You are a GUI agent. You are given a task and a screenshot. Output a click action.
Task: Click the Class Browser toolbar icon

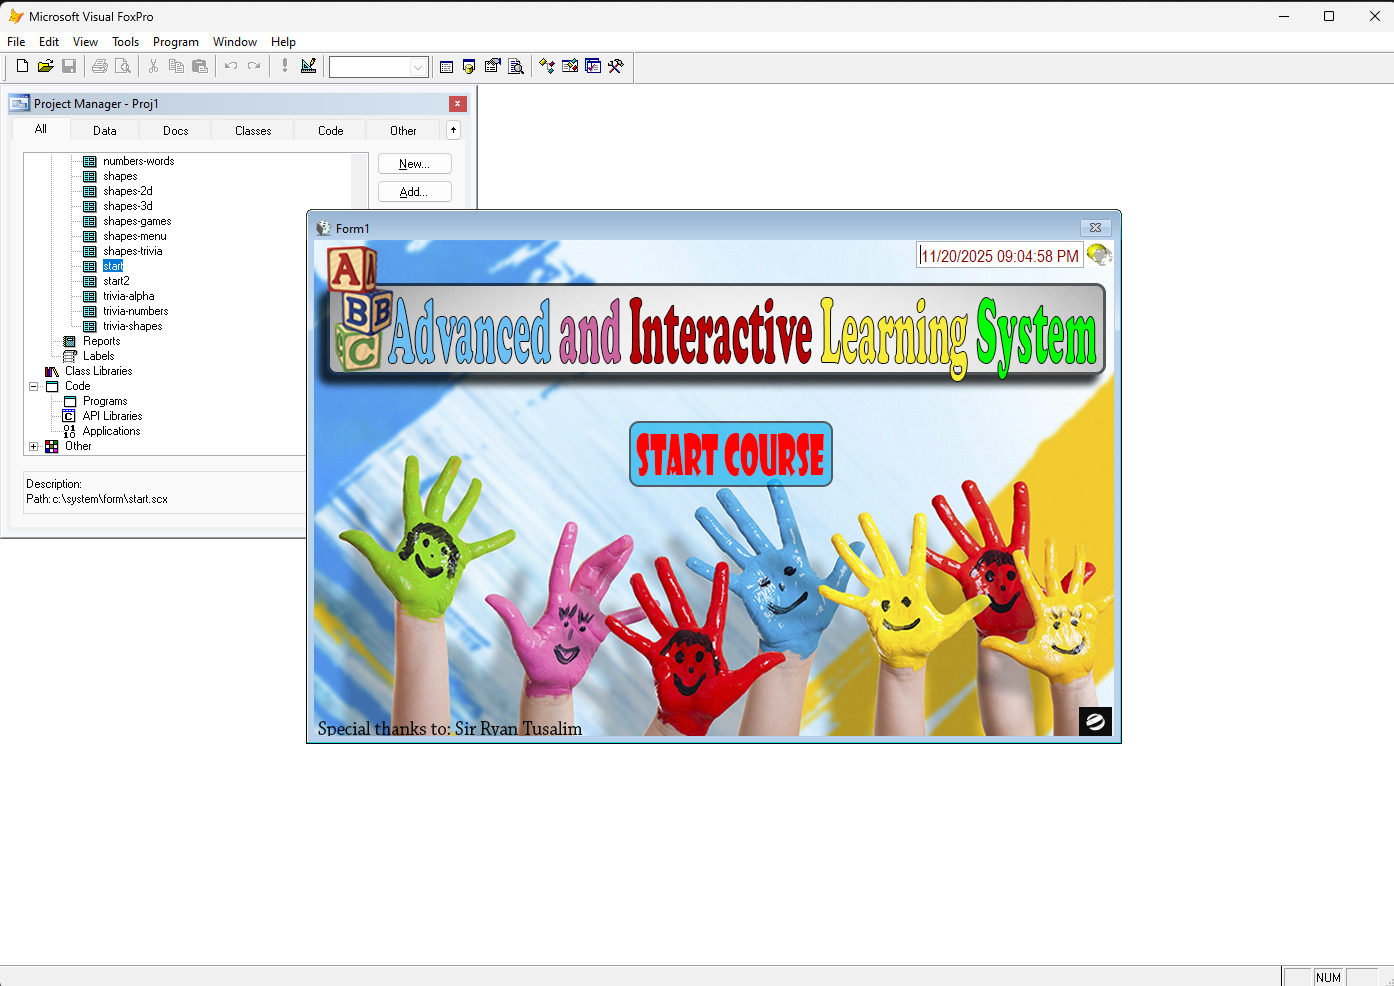547,66
